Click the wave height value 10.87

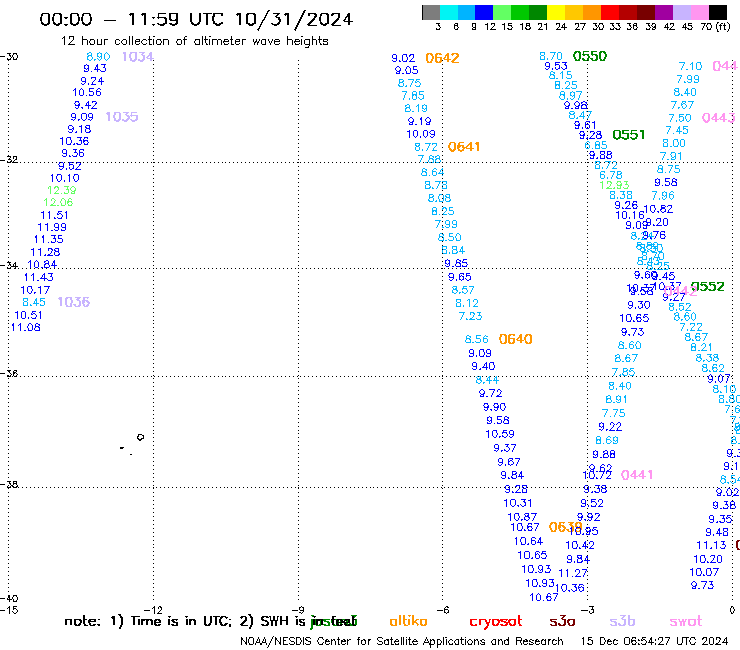522,517
